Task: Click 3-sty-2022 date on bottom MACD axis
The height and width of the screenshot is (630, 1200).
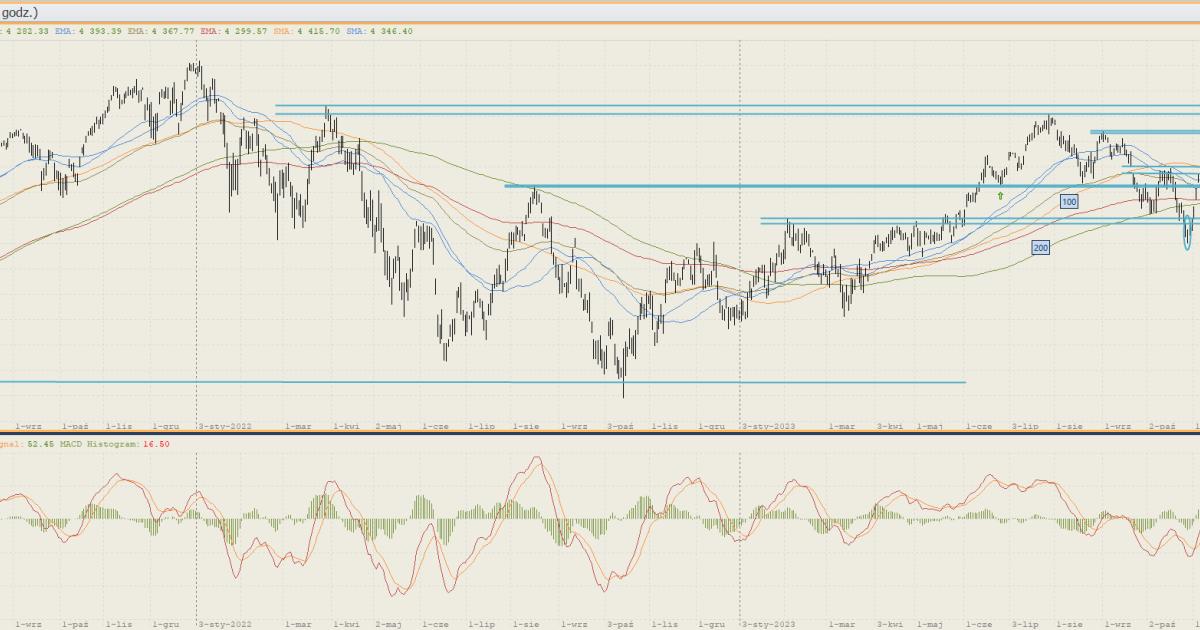Action: 224,623
